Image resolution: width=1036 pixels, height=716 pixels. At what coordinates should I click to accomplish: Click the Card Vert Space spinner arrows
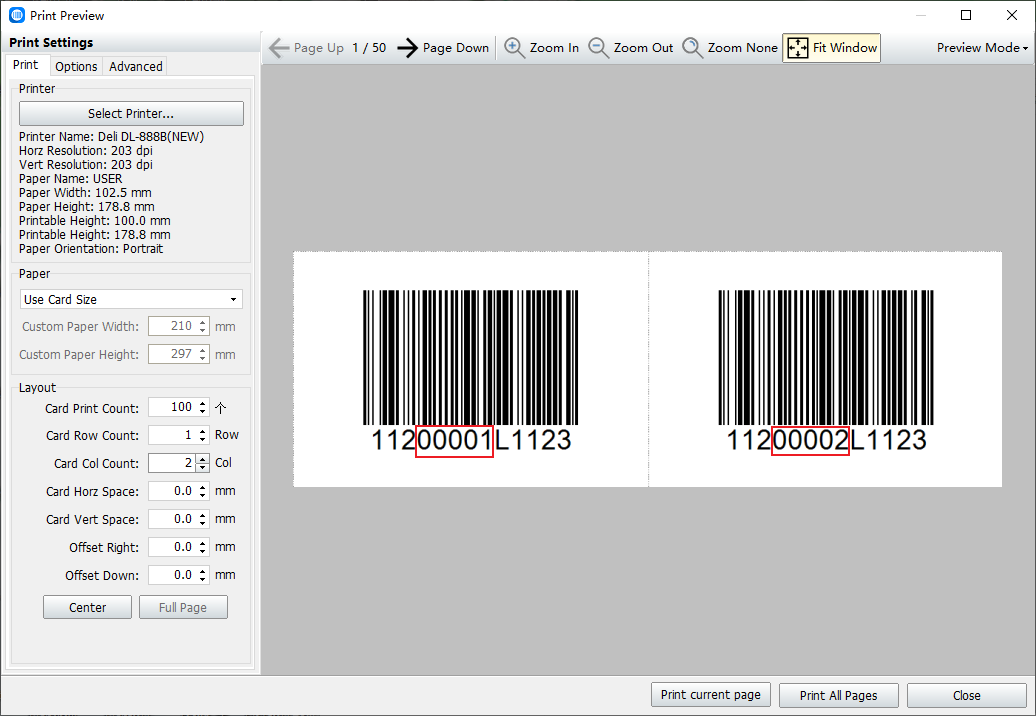coord(203,519)
